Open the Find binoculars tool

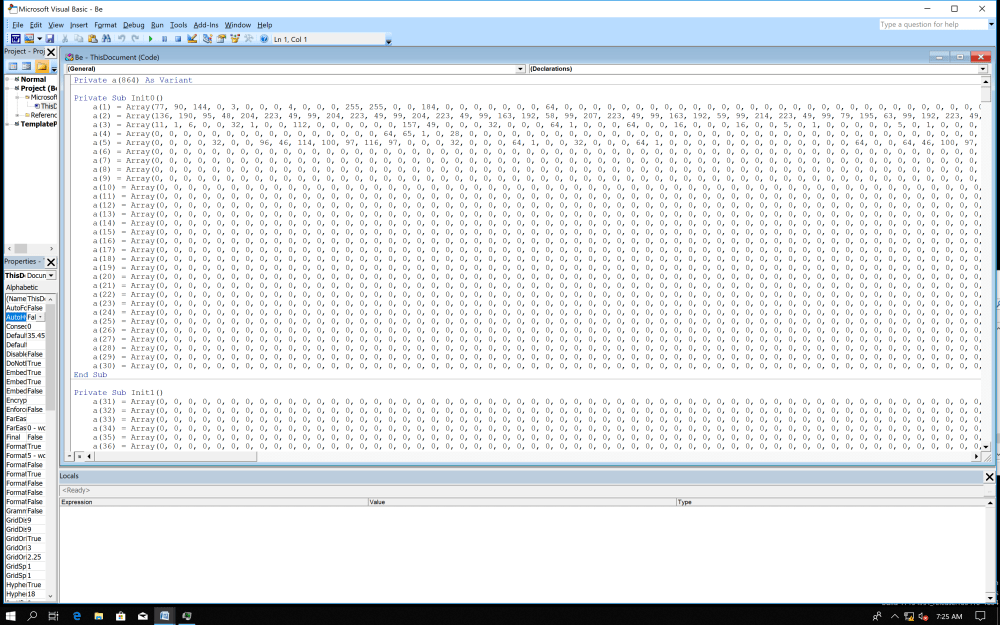(105, 39)
